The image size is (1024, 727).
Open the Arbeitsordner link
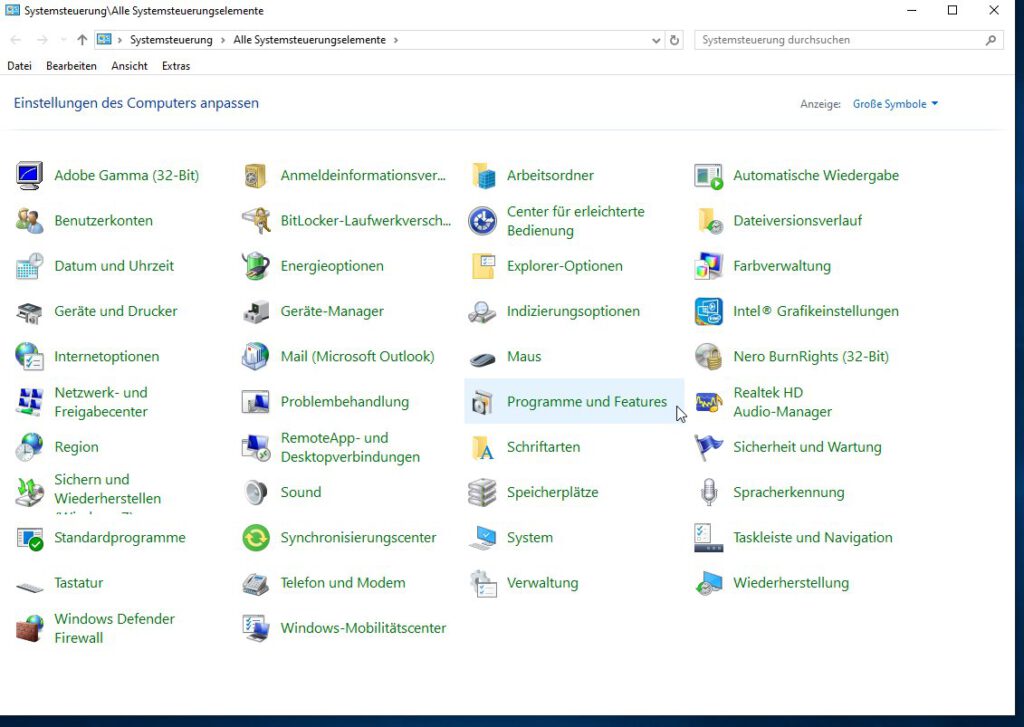550,176
